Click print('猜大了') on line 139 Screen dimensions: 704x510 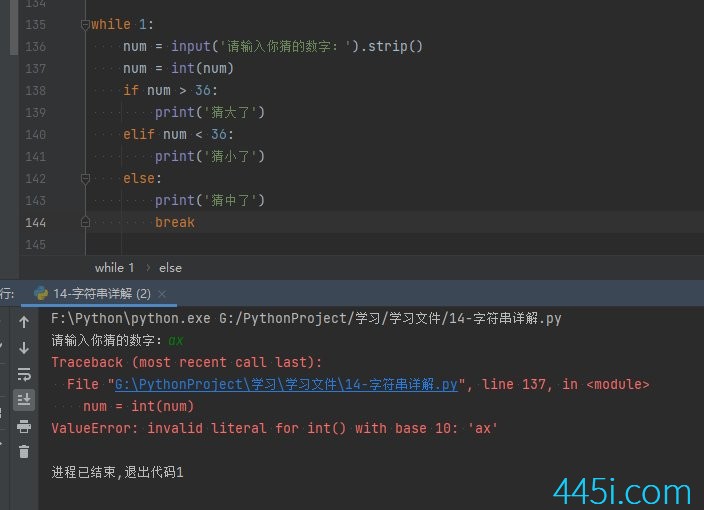[x=210, y=112]
